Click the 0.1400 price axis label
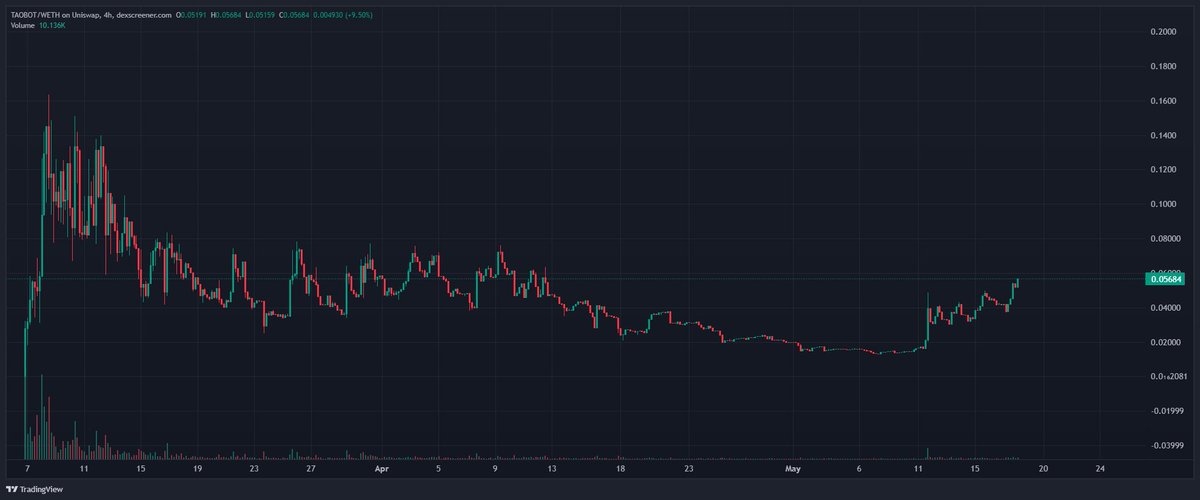Viewport: 1200px width, 500px height. (1163, 135)
